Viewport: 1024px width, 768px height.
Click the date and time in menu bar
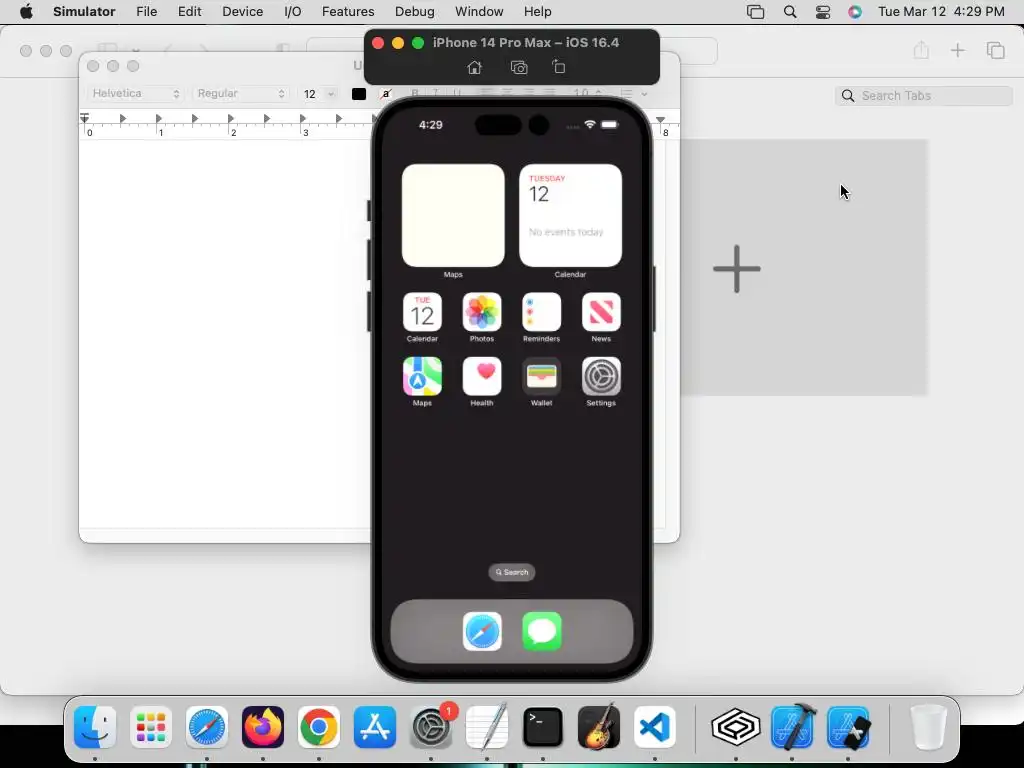point(941,12)
